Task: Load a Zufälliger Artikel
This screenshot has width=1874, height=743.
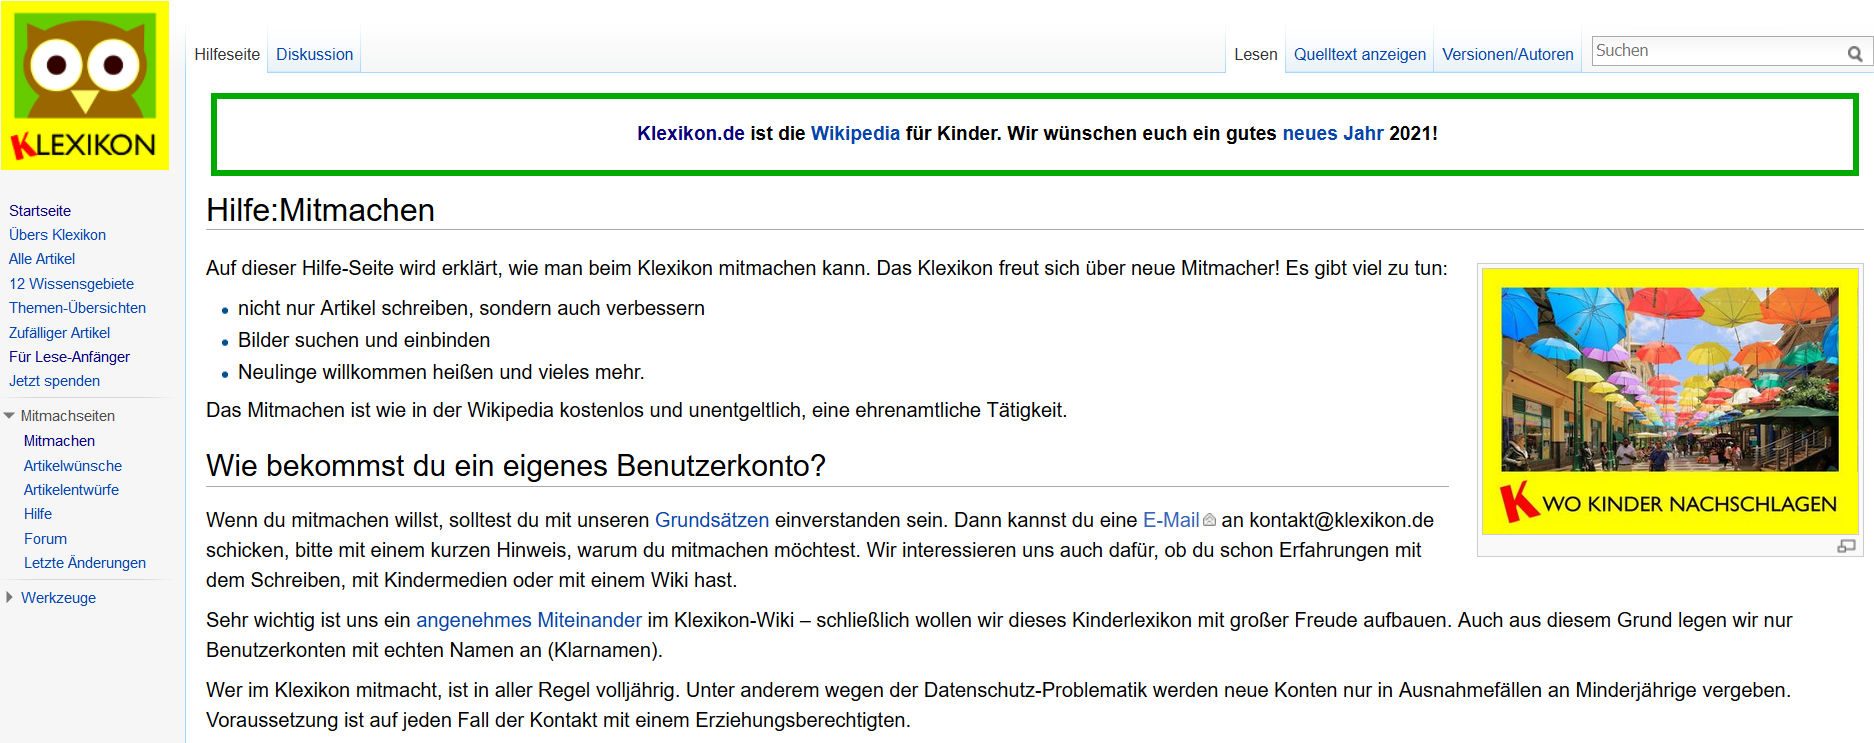Action: pyautogui.click(x=59, y=333)
